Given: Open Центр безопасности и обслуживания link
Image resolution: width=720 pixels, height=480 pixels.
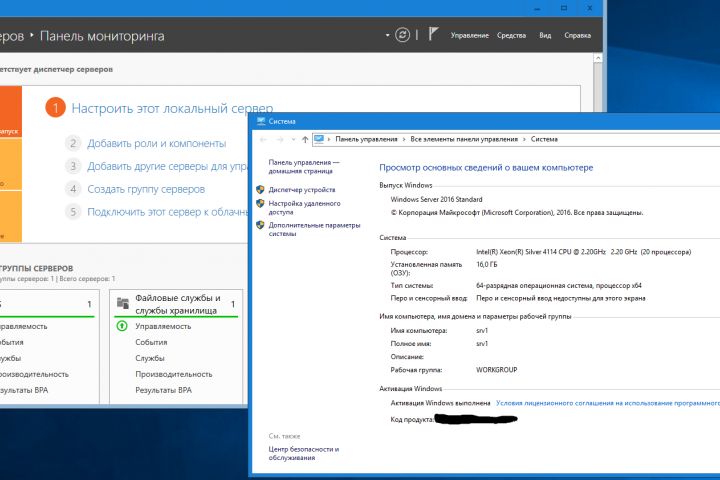Looking at the screenshot, I should pos(304,453).
